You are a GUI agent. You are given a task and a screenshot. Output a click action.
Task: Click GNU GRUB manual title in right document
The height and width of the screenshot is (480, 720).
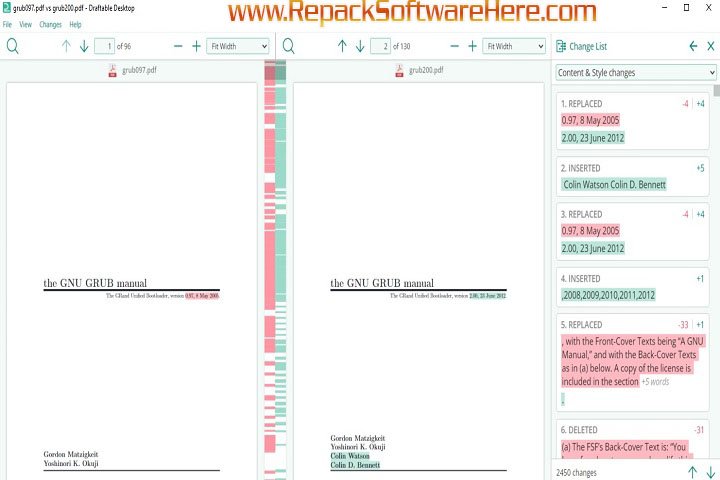point(382,283)
